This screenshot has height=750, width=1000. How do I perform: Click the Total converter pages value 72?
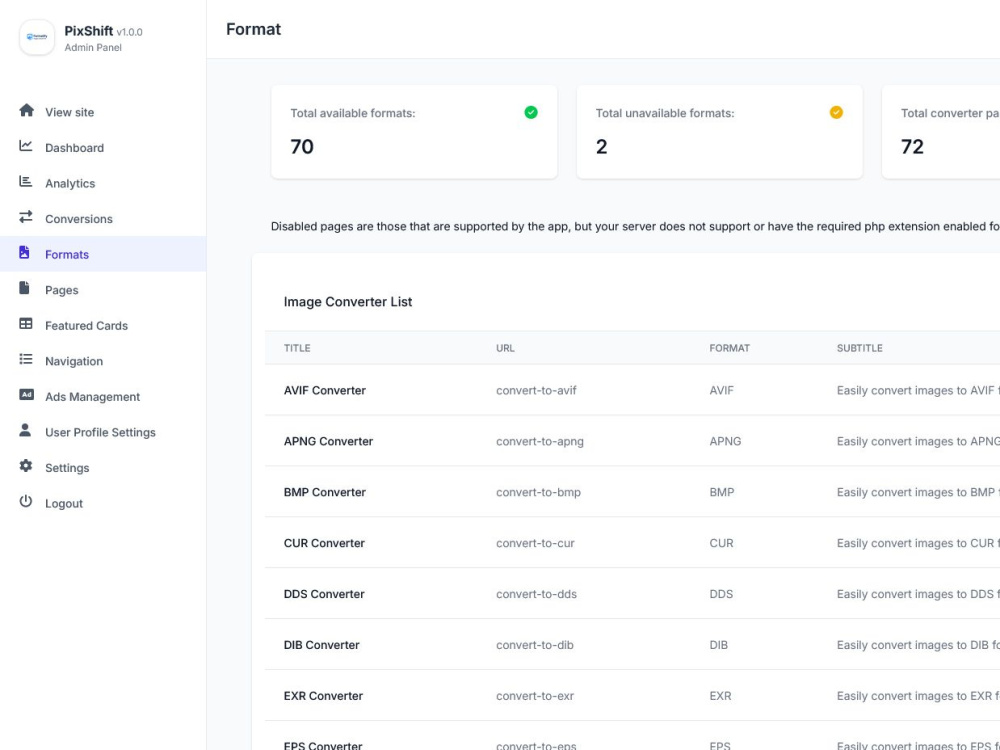912,147
